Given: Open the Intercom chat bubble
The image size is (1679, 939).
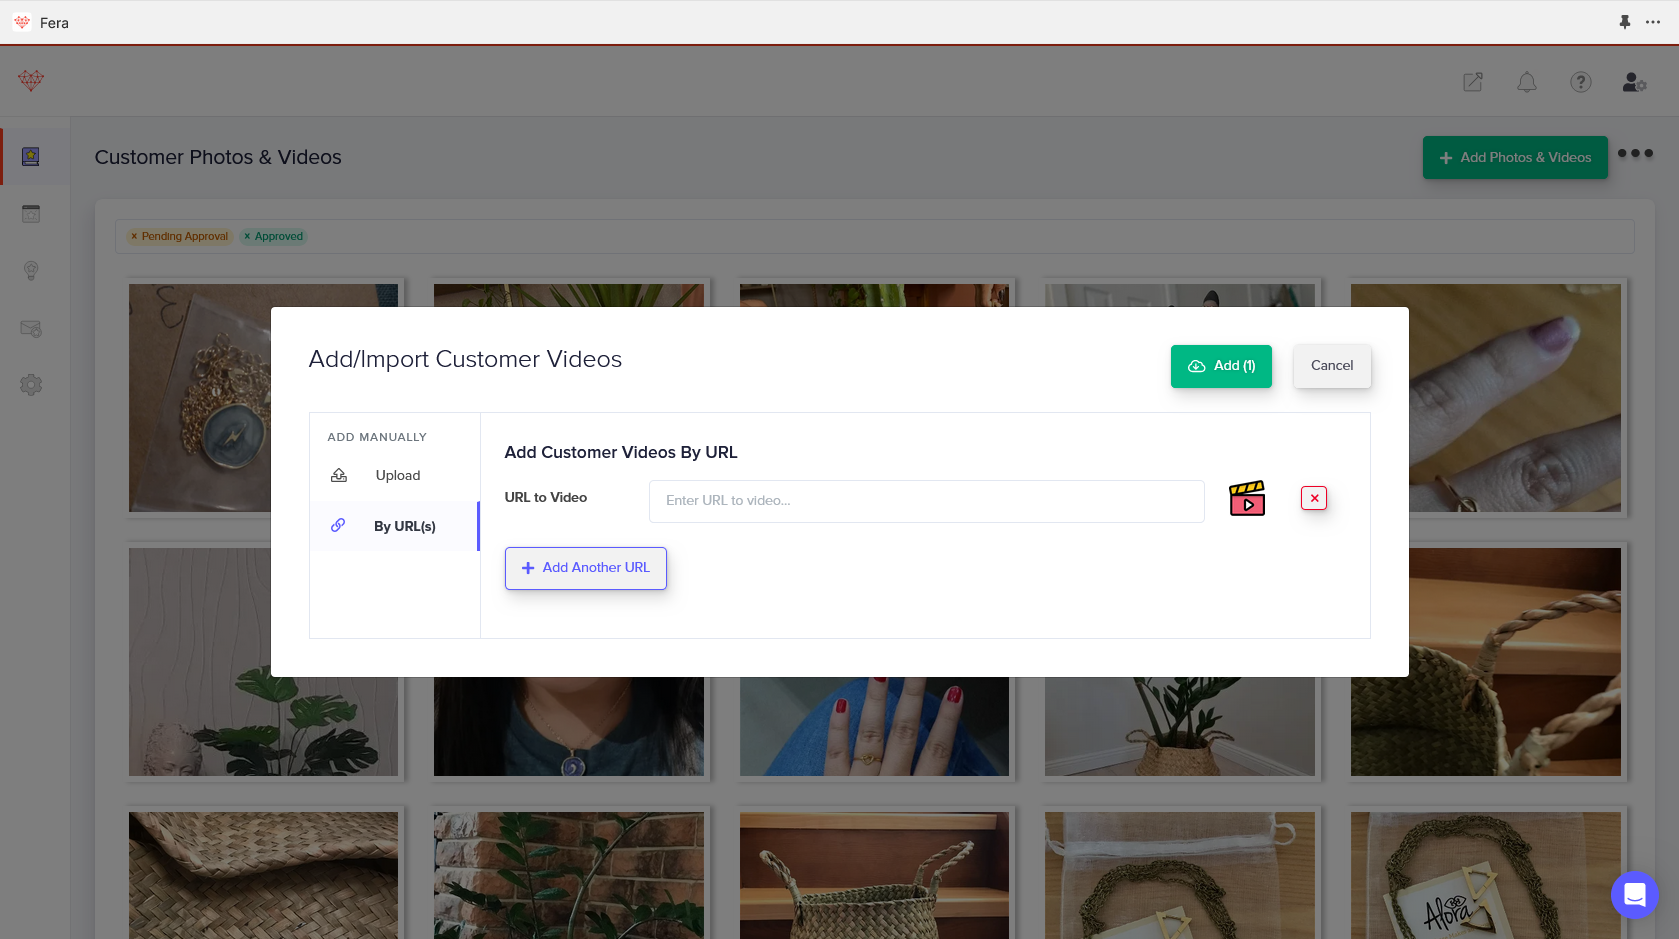Looking at the screenshot, I should tap(1634, 895).
